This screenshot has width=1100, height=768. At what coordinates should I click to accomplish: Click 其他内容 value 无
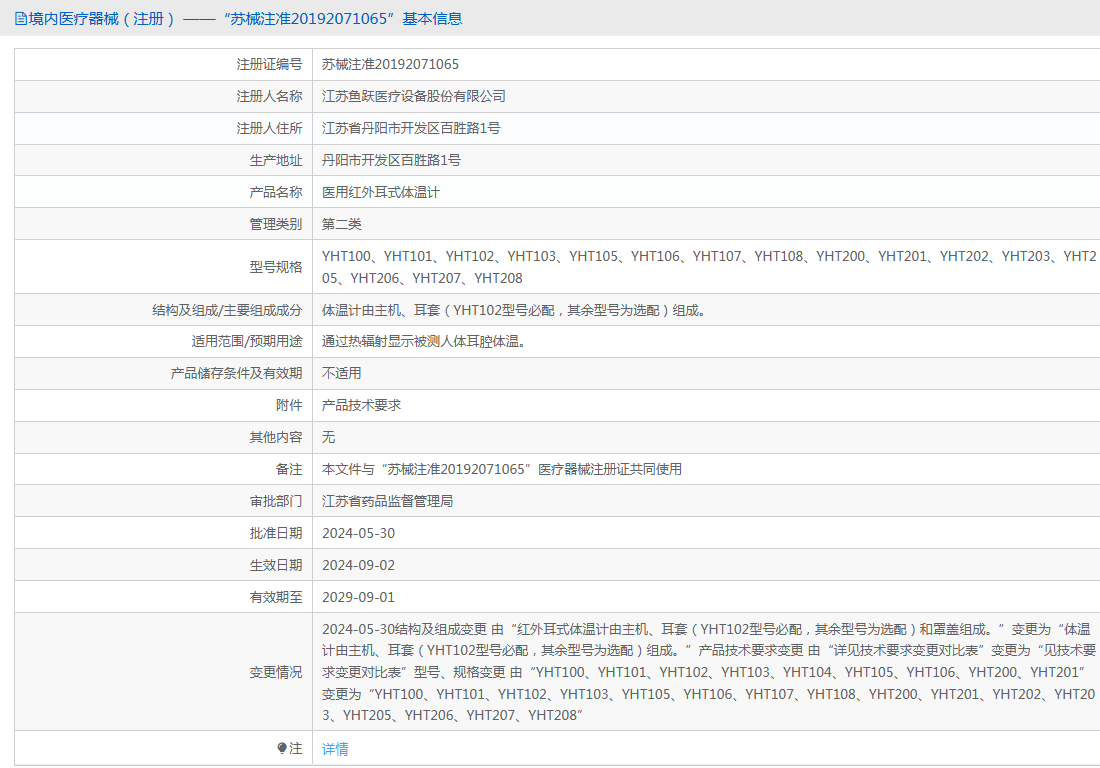coord(328,438)
